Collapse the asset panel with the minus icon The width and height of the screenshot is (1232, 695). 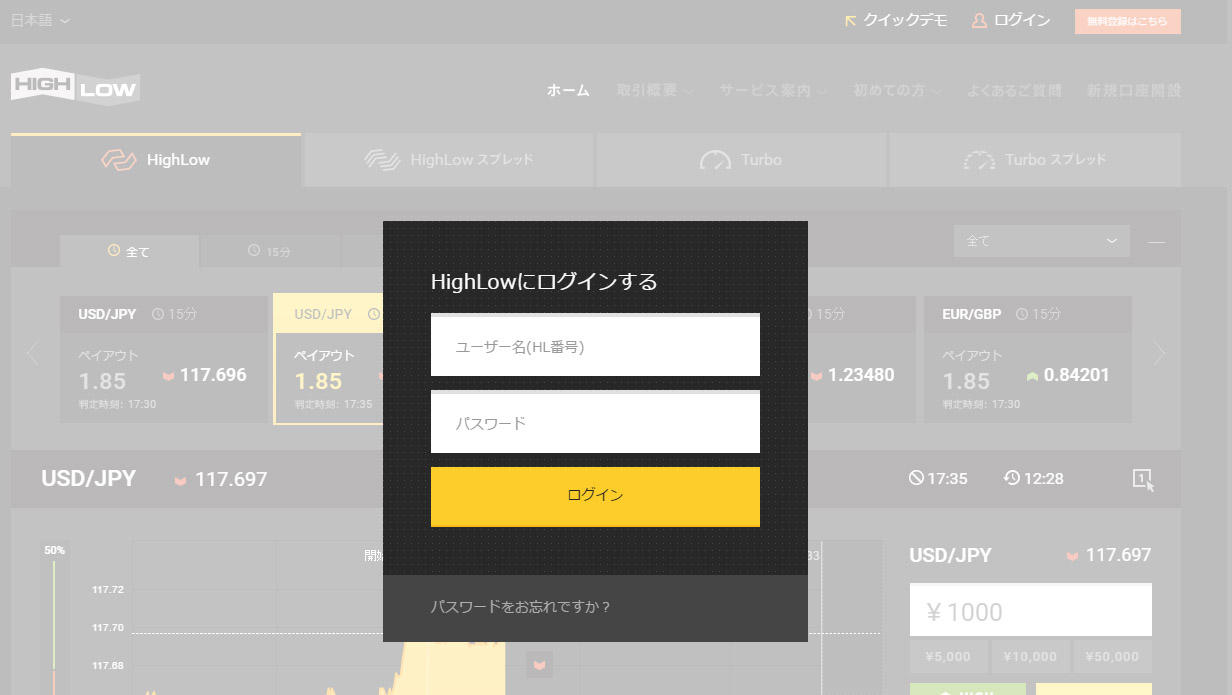pyautogui.click(x=1156, y=242)
